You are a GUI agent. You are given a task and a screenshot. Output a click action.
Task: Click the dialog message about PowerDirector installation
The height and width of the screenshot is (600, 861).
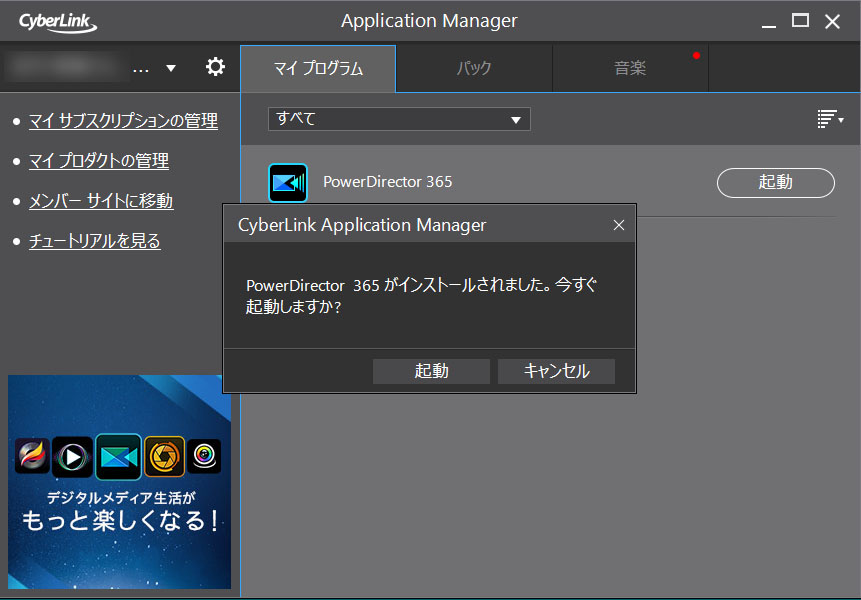(421, 295)
